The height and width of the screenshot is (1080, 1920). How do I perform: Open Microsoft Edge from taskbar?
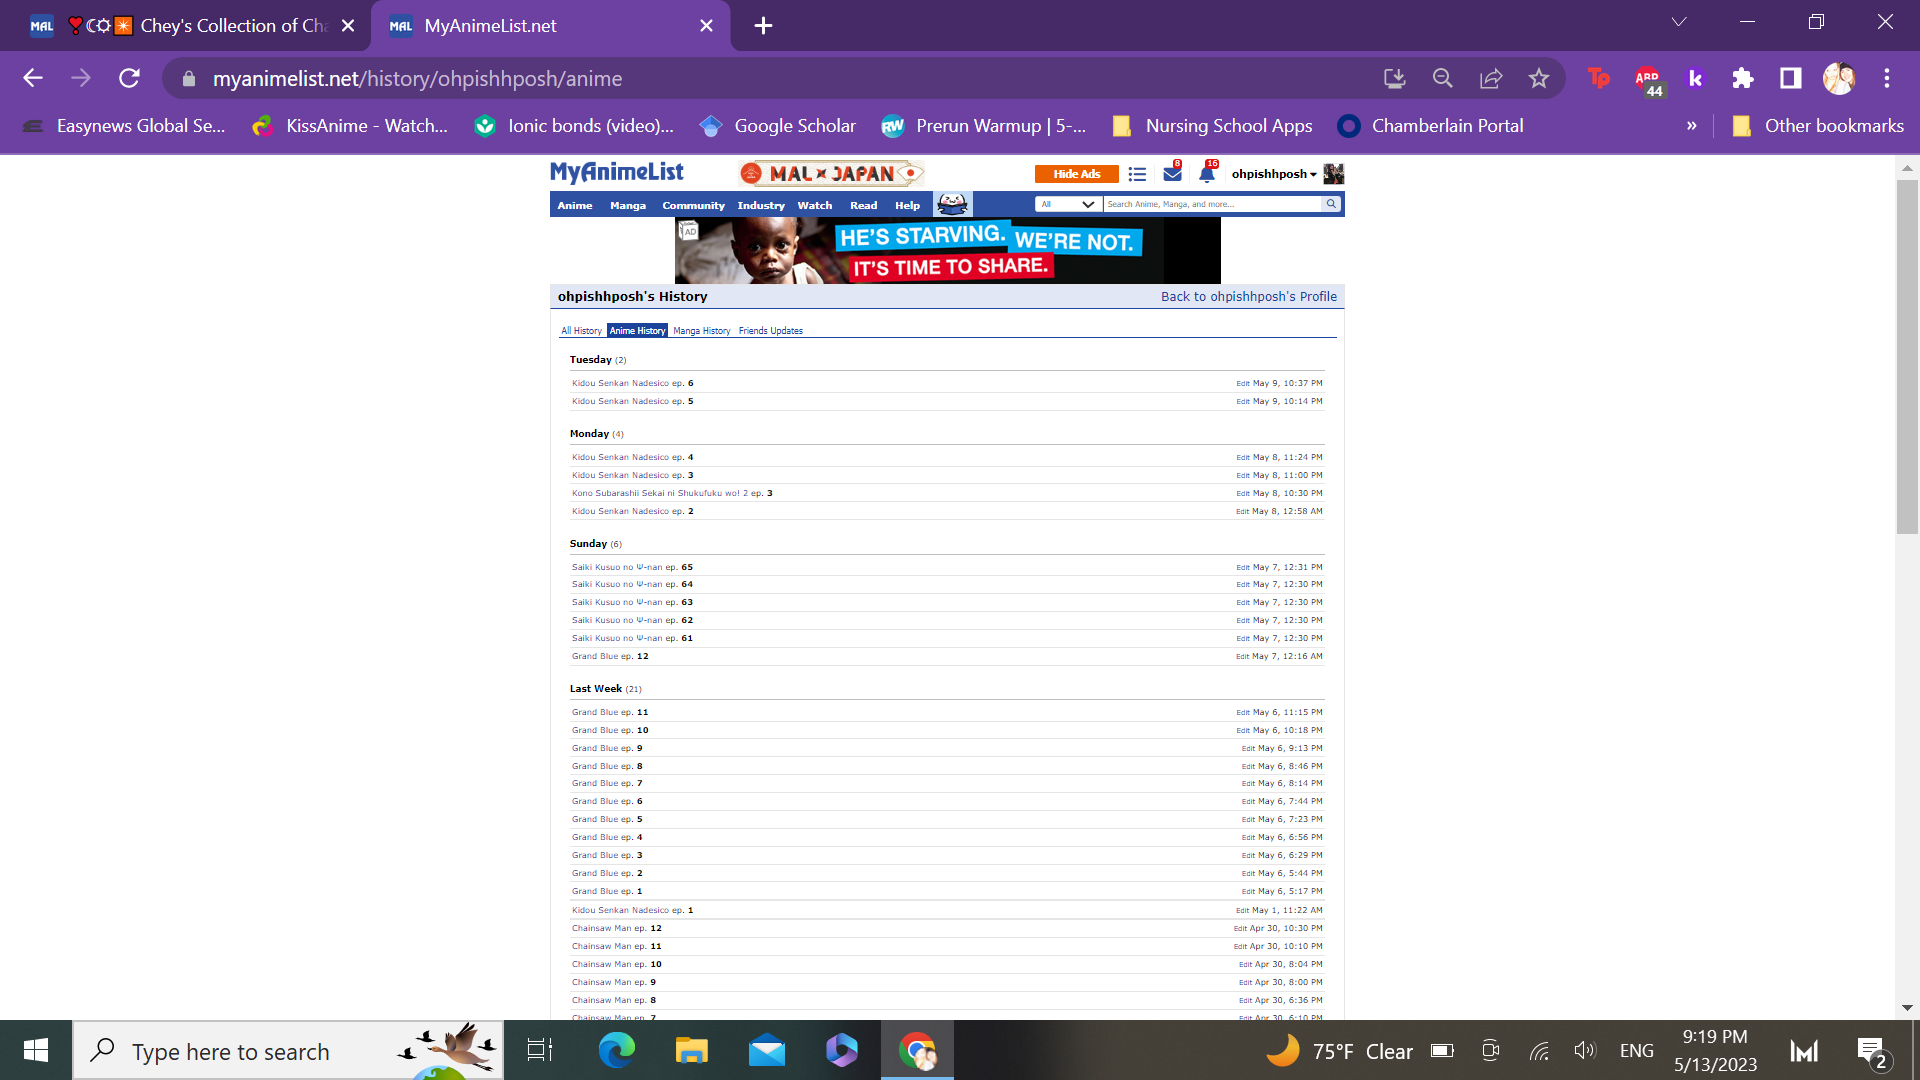[x=616, y=1051]
